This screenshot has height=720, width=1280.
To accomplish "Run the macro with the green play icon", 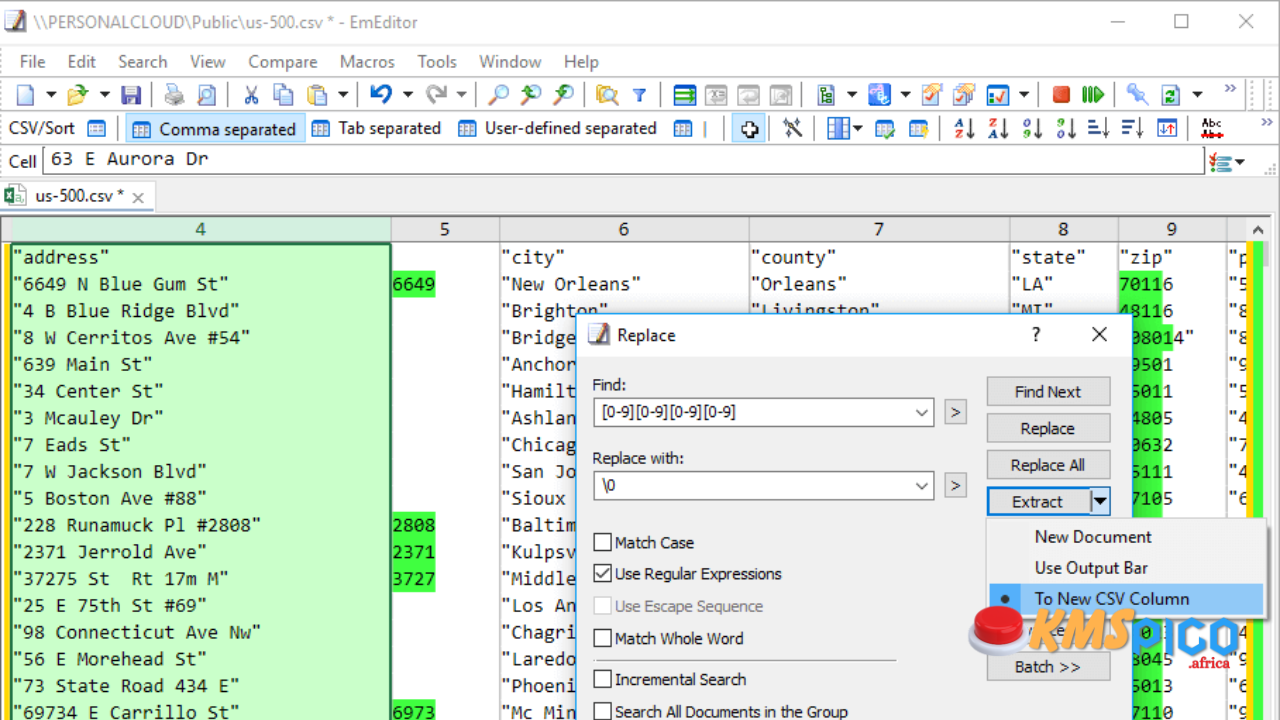I will 1093,95.
